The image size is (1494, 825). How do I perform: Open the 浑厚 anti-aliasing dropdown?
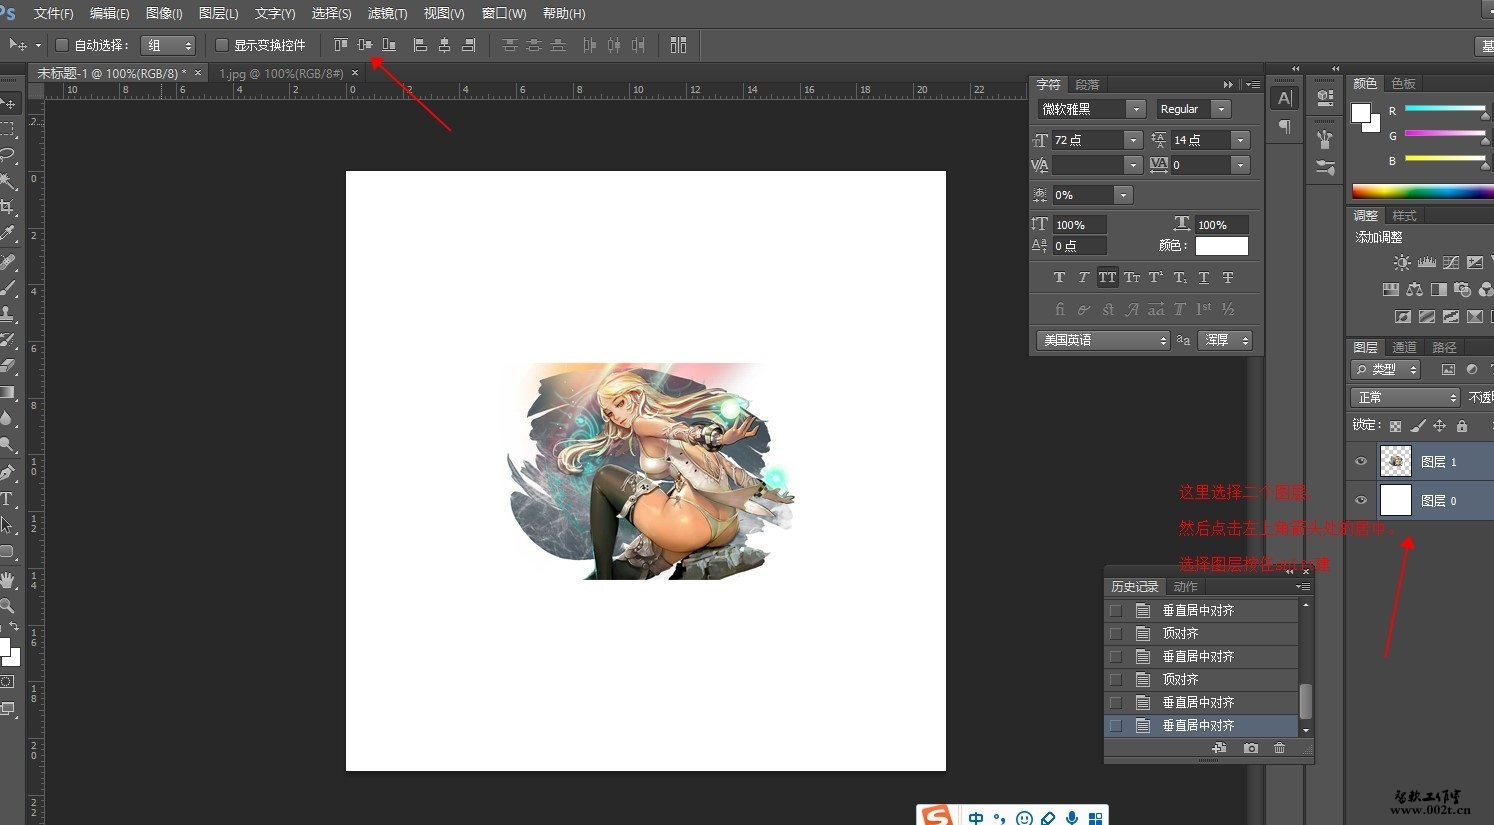1225,340
